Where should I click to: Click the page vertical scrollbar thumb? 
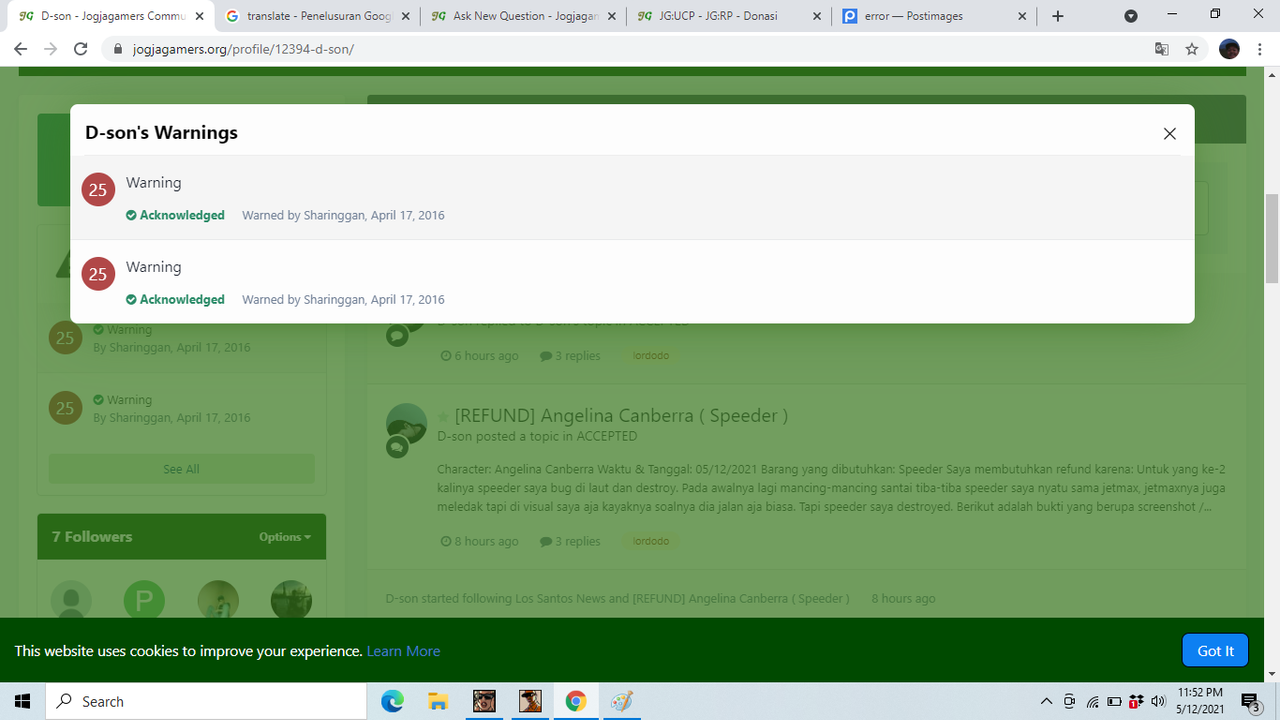[x=1272, y=238]
